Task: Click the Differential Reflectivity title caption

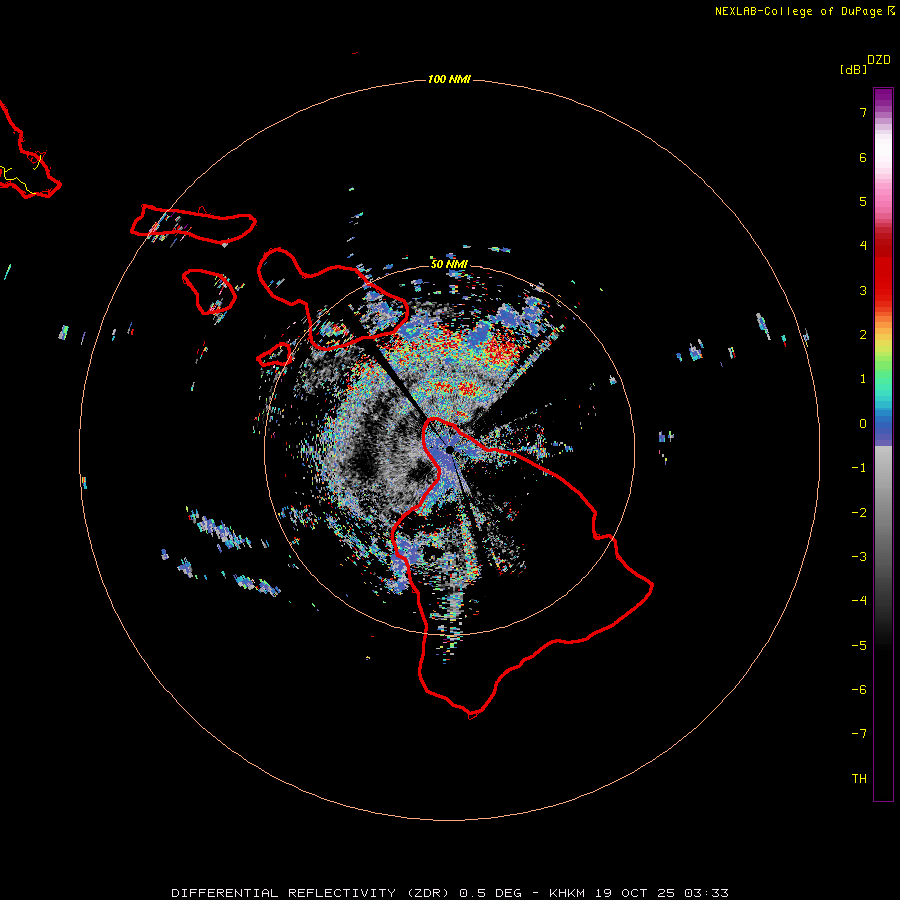Action: 450,893
